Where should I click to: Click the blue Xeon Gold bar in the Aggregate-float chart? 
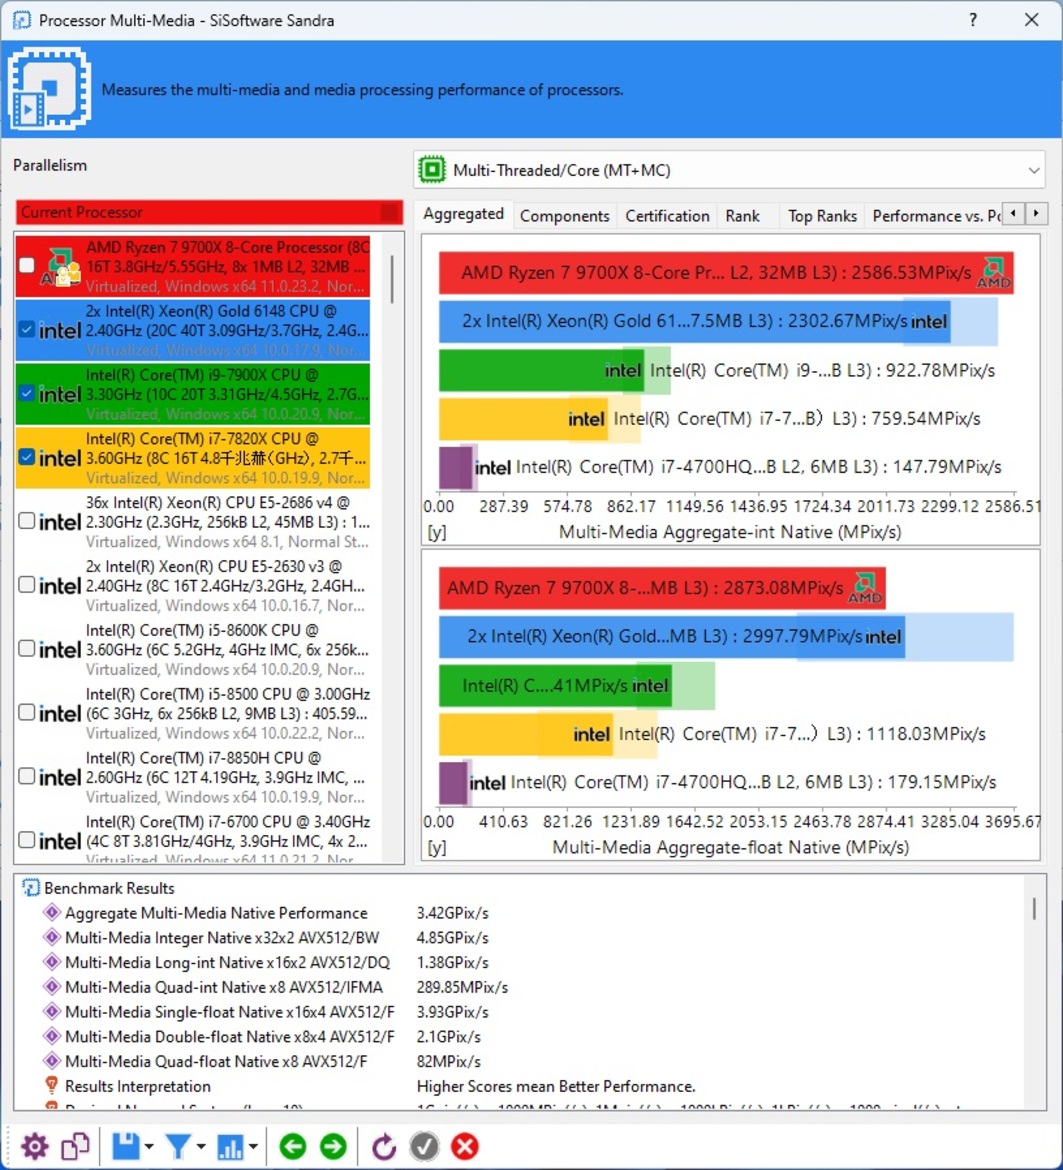click(x=671, y=636)
